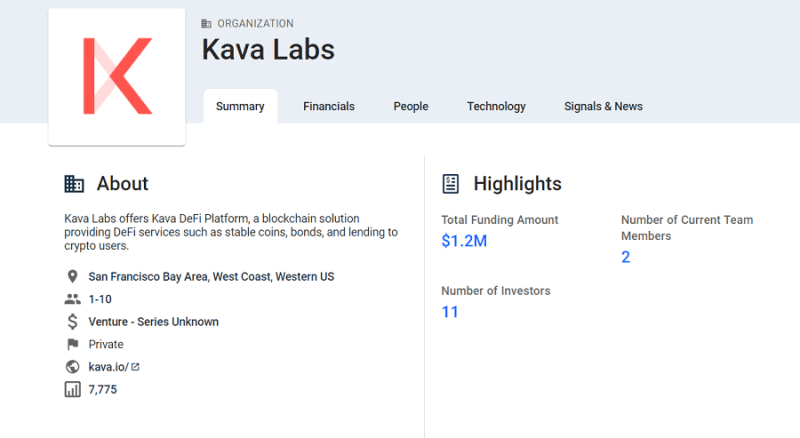Click the external link icon after kava.io/
Viewport: 800px width, 438px height.
135,367
